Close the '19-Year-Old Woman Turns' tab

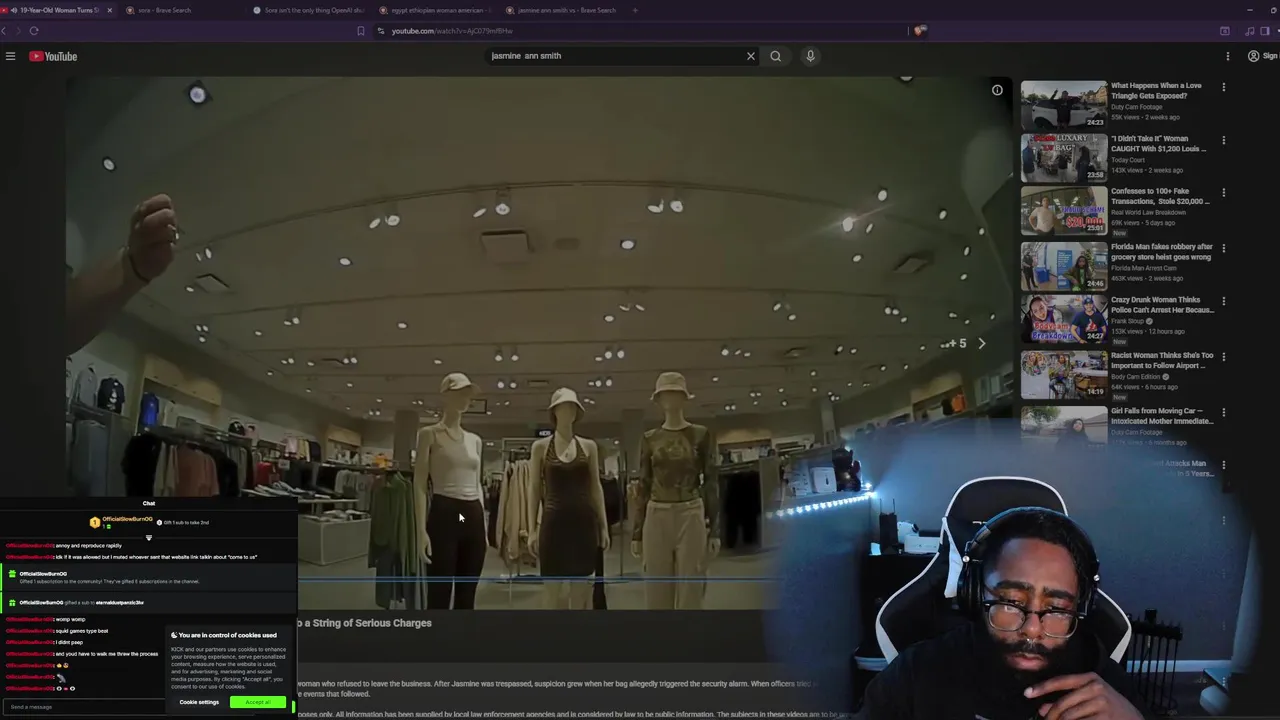(109, 10)
